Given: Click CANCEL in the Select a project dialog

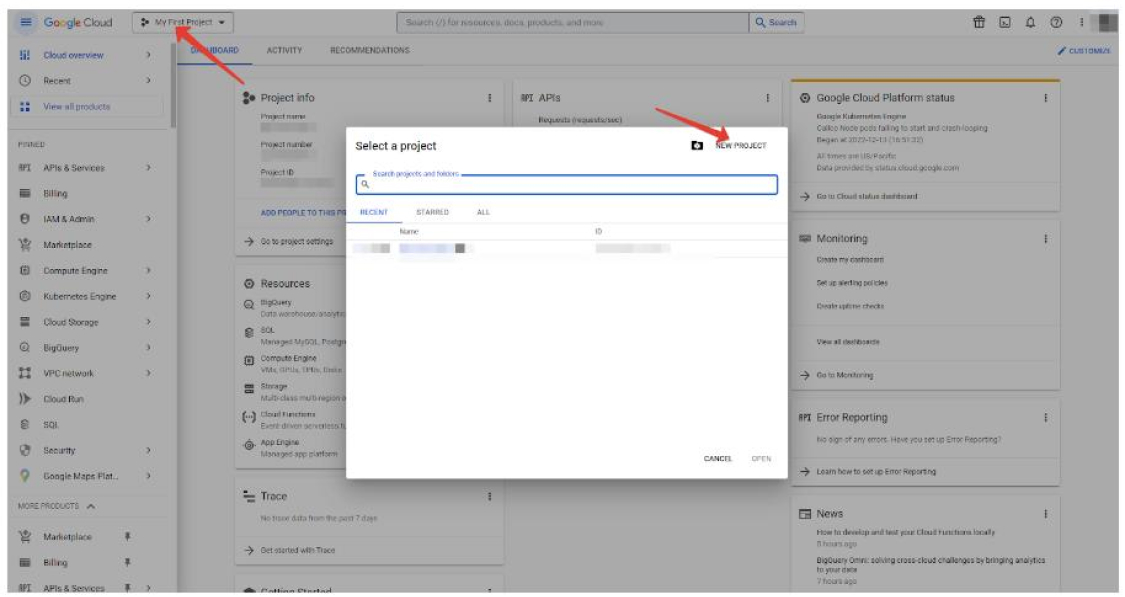Looking at the screenshot, I should click(x=717, y=459).
